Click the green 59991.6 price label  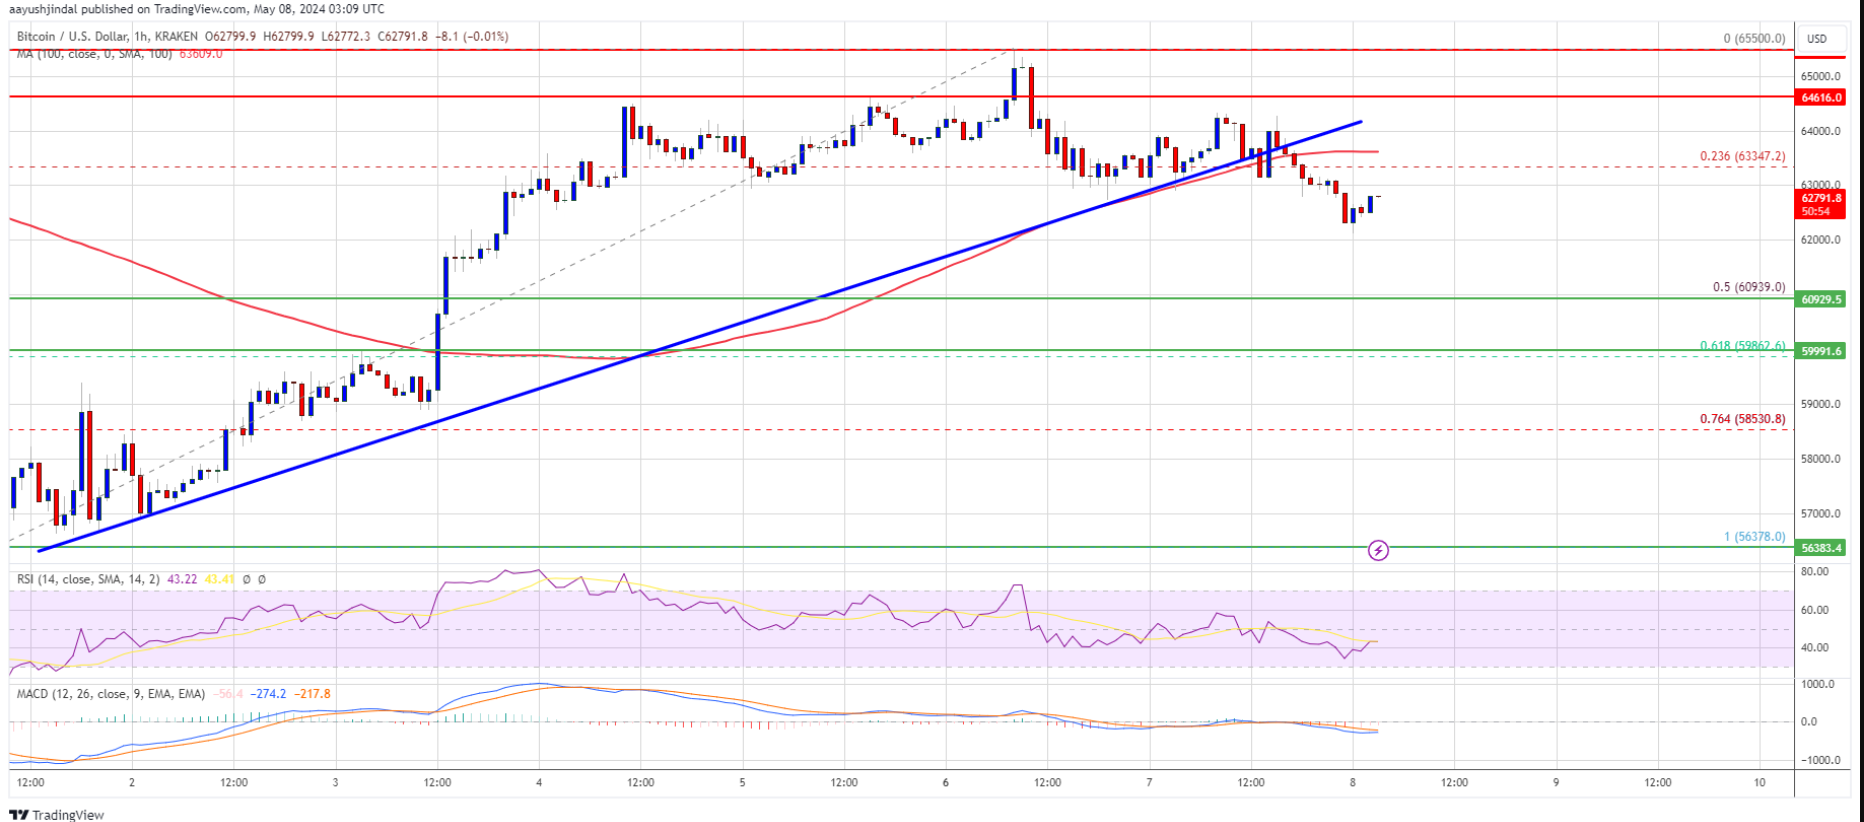pyautogui.click(x=1821, y=351)
